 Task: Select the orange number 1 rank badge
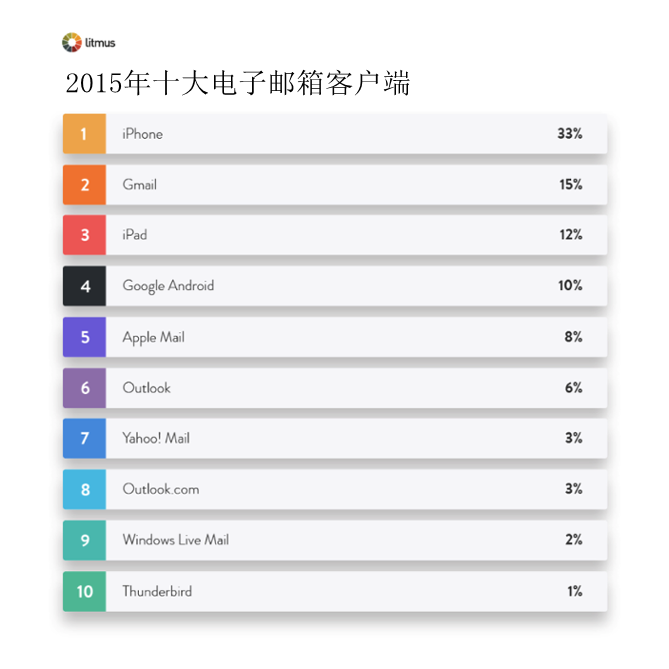84,134
